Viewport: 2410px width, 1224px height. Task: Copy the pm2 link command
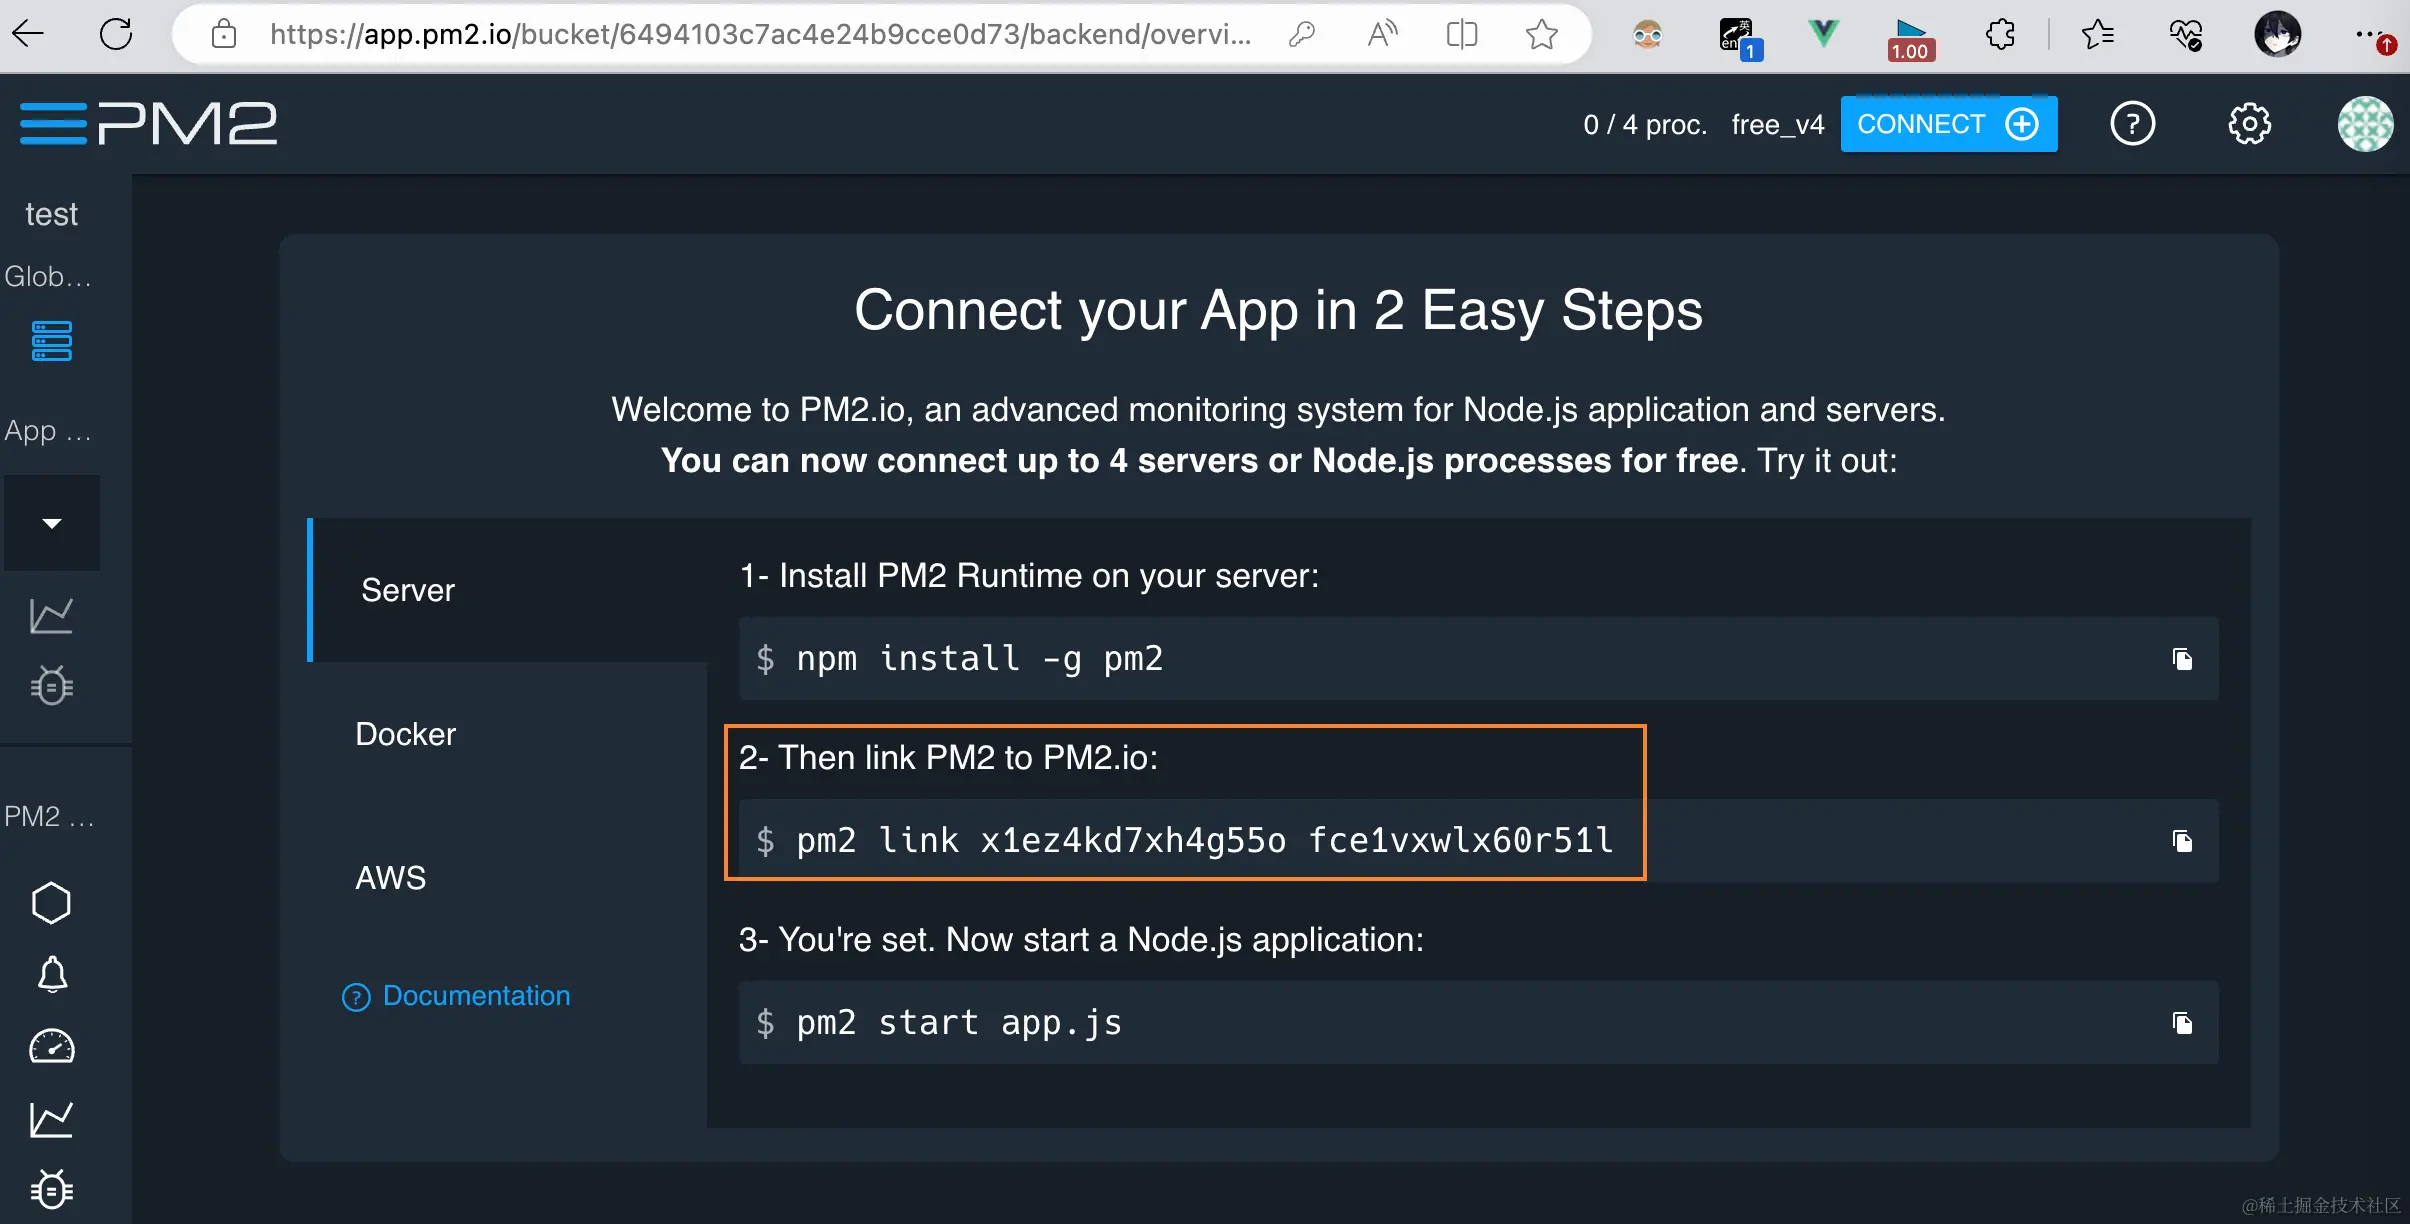pyautogui.click(x=2182, y=841)
